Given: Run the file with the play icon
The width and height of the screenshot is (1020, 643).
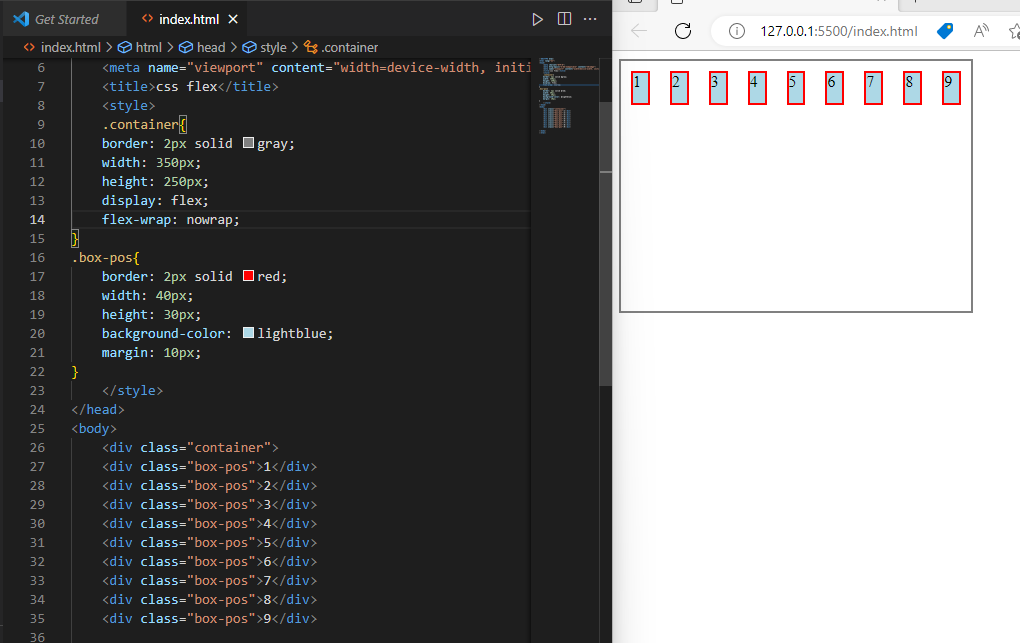Looking at the screenshot, I should (537, 20).
